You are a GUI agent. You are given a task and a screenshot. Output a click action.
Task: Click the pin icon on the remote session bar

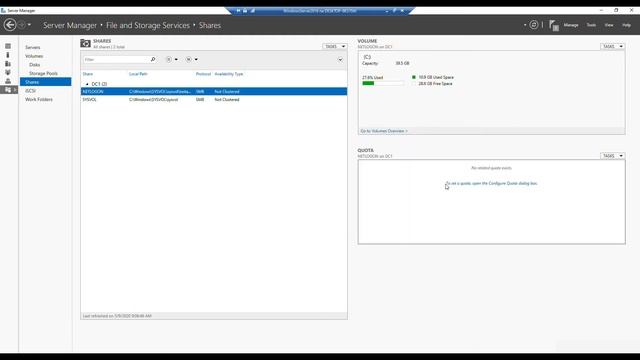click(x=238, y=11)
